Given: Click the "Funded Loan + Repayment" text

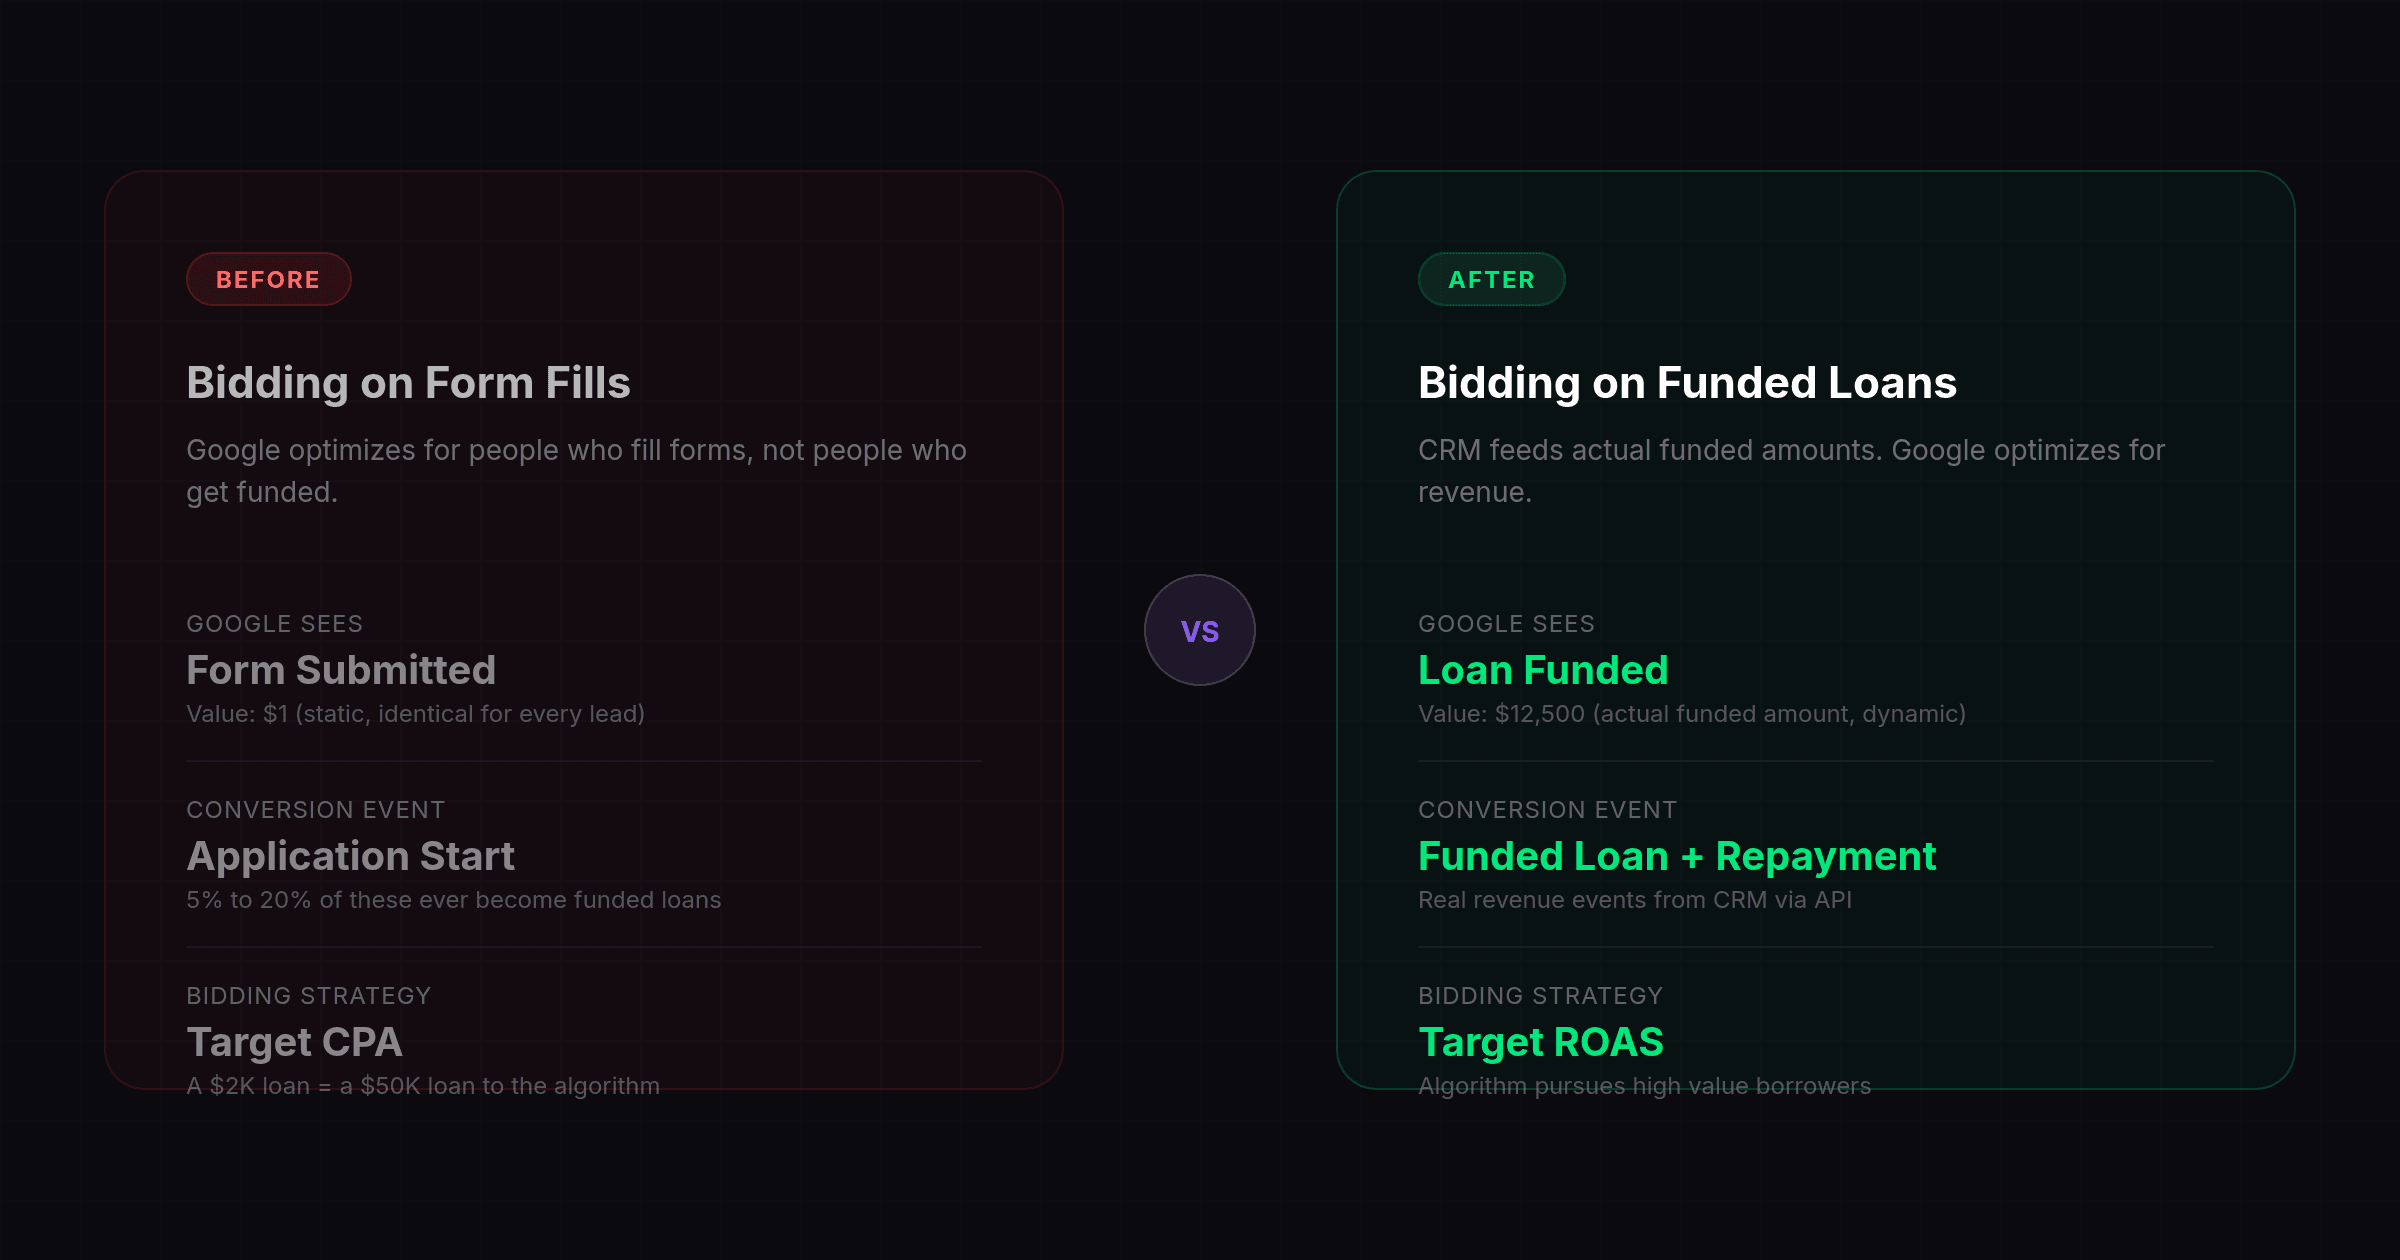Looking at the screenshot, I should click(1677, 856).
